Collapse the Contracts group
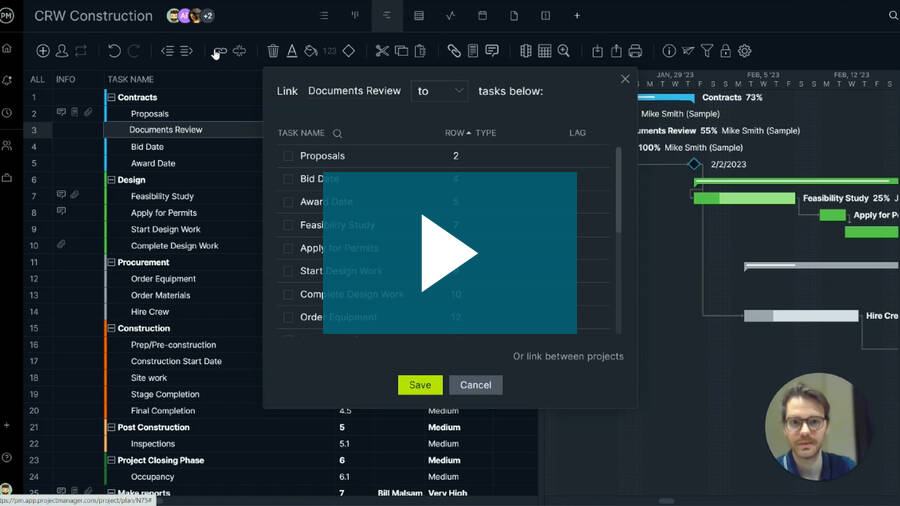 (x=111, y=98)
